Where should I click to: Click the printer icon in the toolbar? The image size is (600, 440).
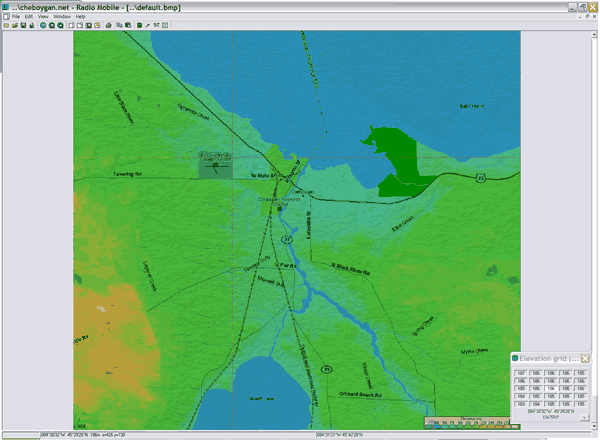(108, 25)
